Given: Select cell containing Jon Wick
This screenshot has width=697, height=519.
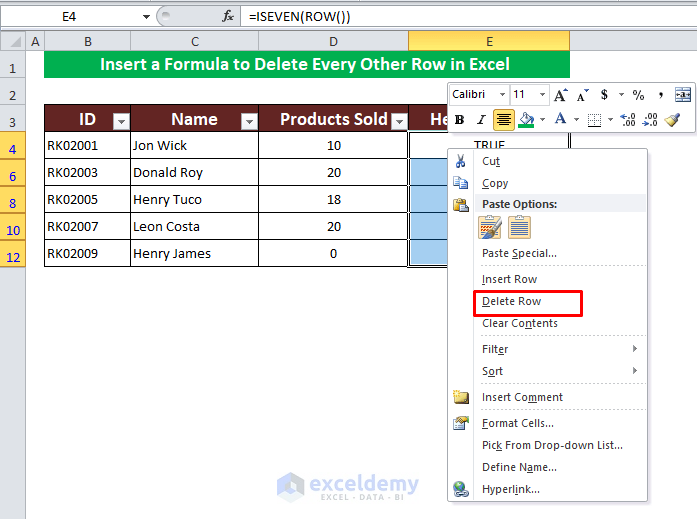Looking at the screenshot, I should (x=194, y=145).
